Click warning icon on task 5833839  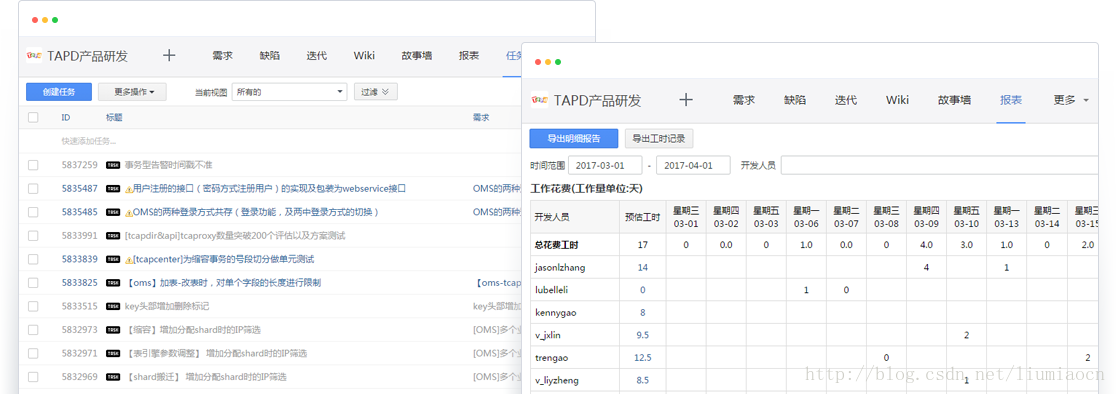click(x=129, y=259)
